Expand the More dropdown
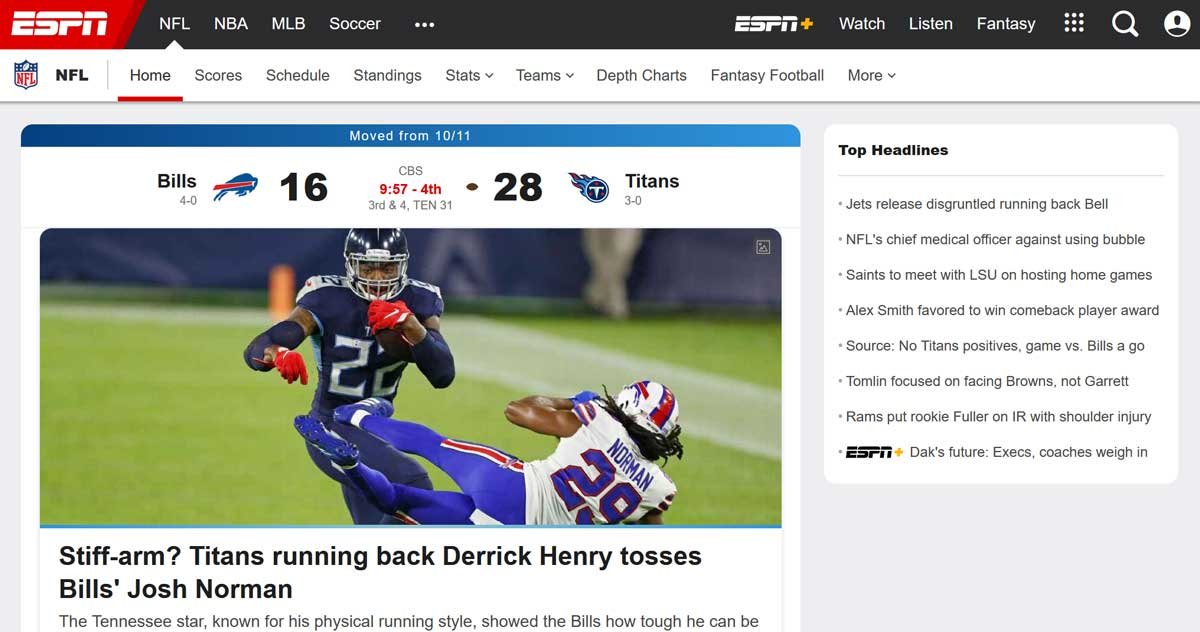Screen dimensions: 1200x632 [871, 75]
